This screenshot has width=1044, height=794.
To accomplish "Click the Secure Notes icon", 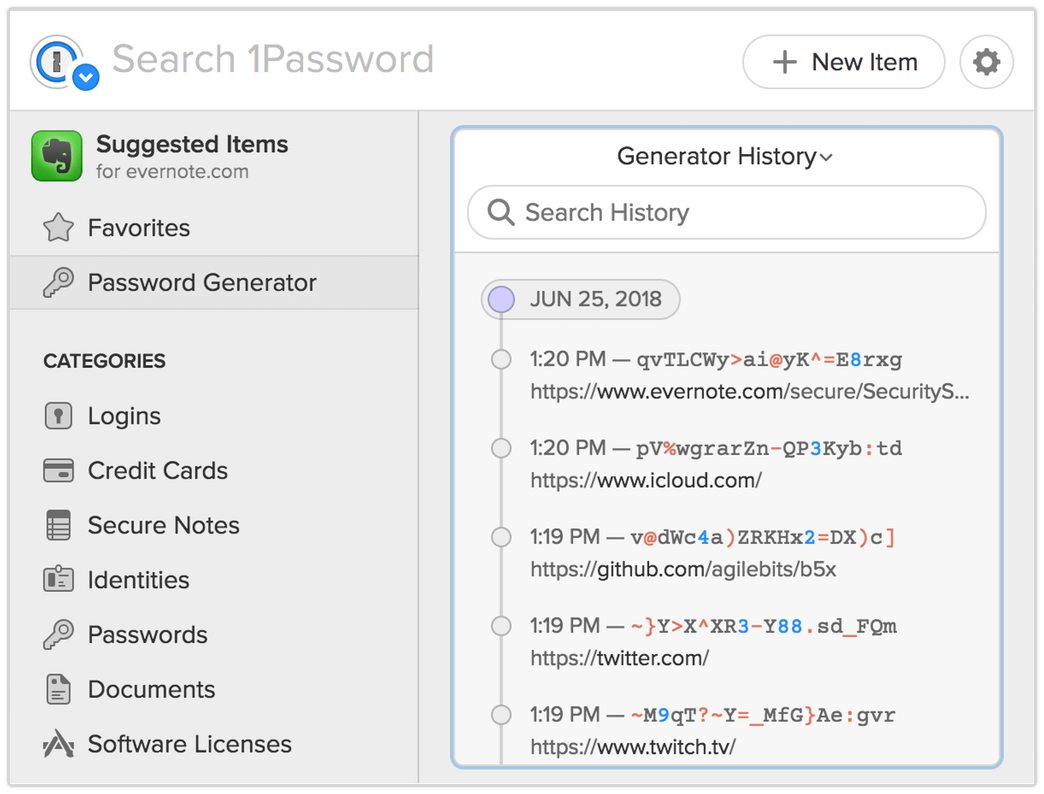I will [x=59, y=525].
